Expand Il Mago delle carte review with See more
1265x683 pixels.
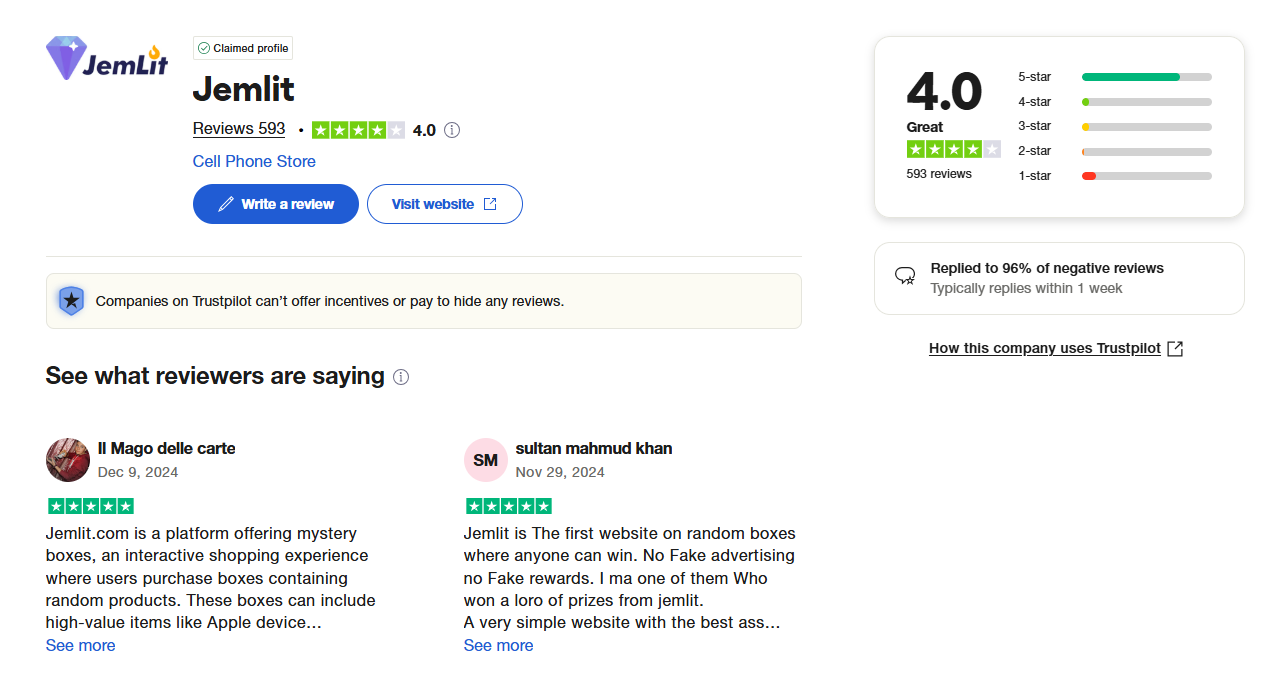point(80,646)
